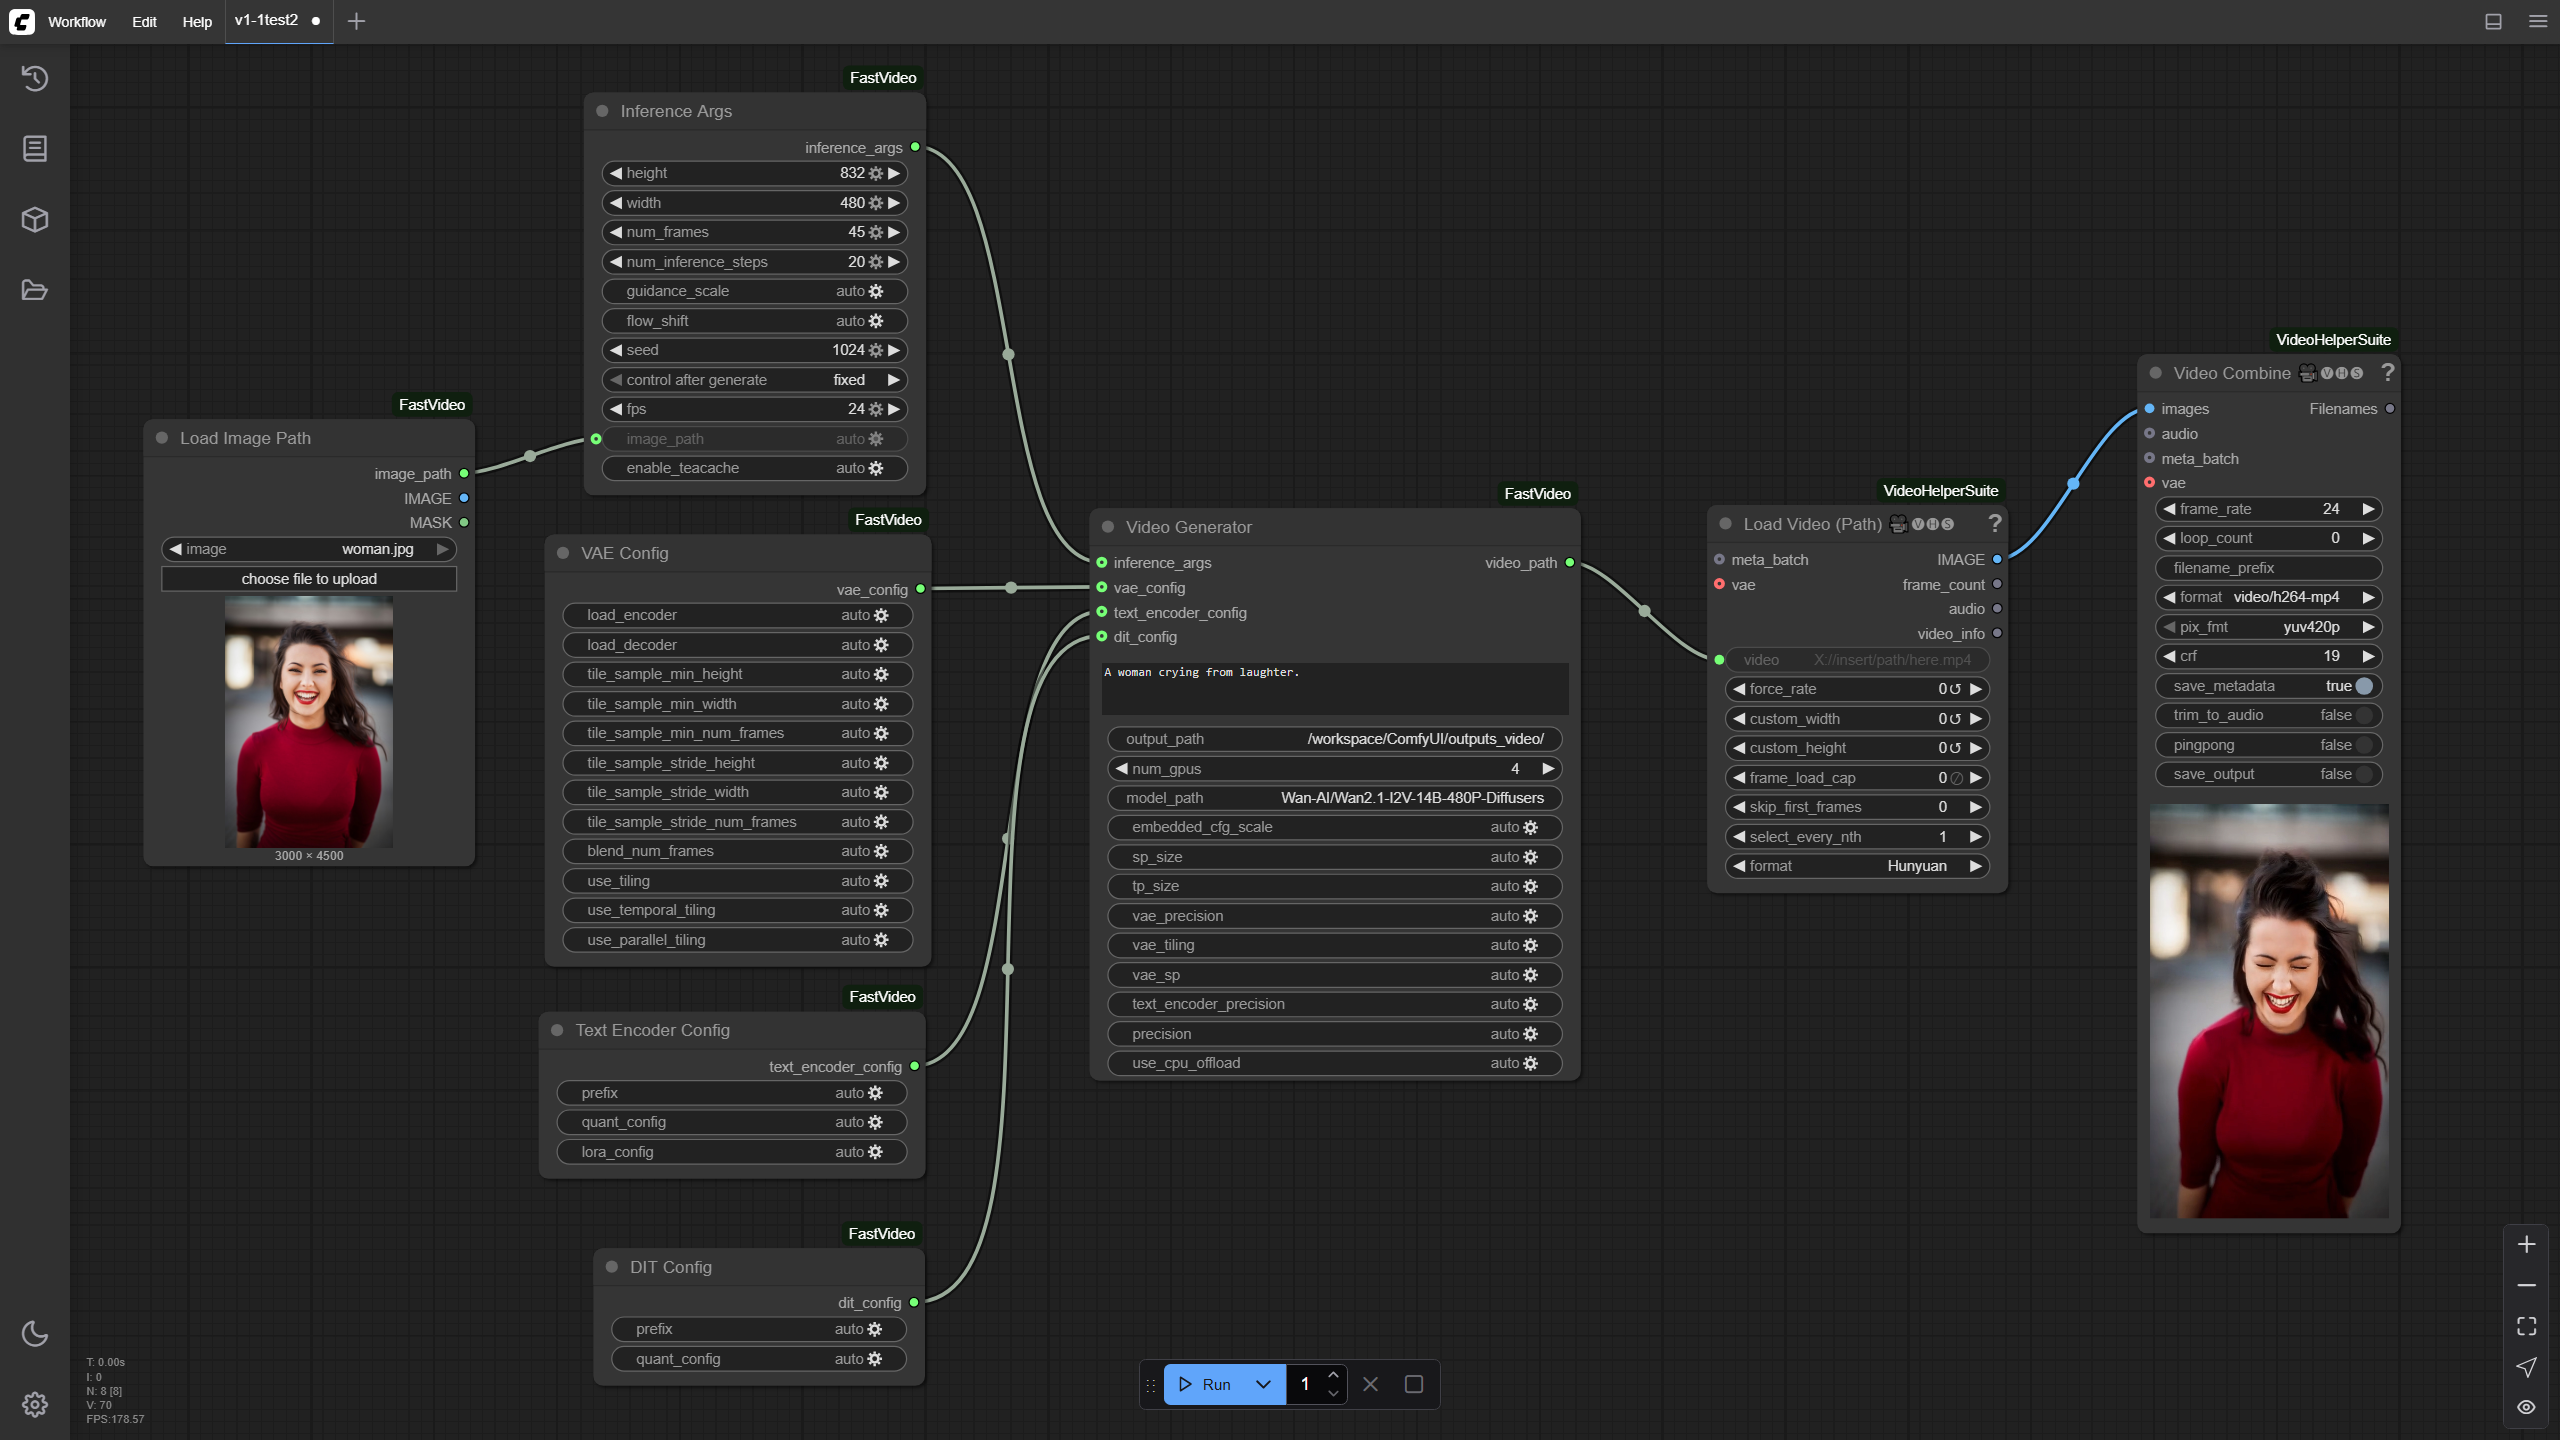Toggle dark theme moon icon
The width and height of the screenshot is (2560, 1440).
click(35, 1334)
